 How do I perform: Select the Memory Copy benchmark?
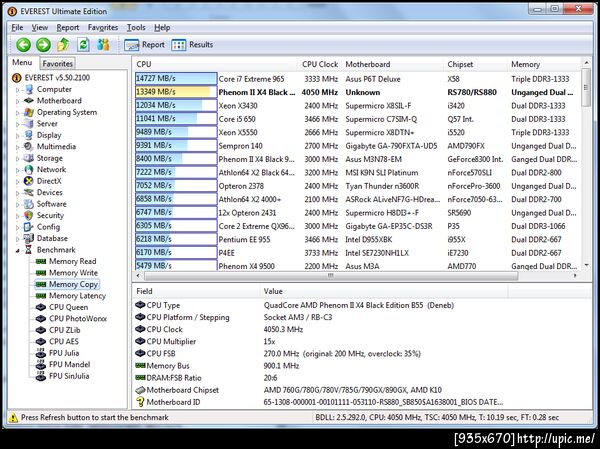tap(73, 284)
